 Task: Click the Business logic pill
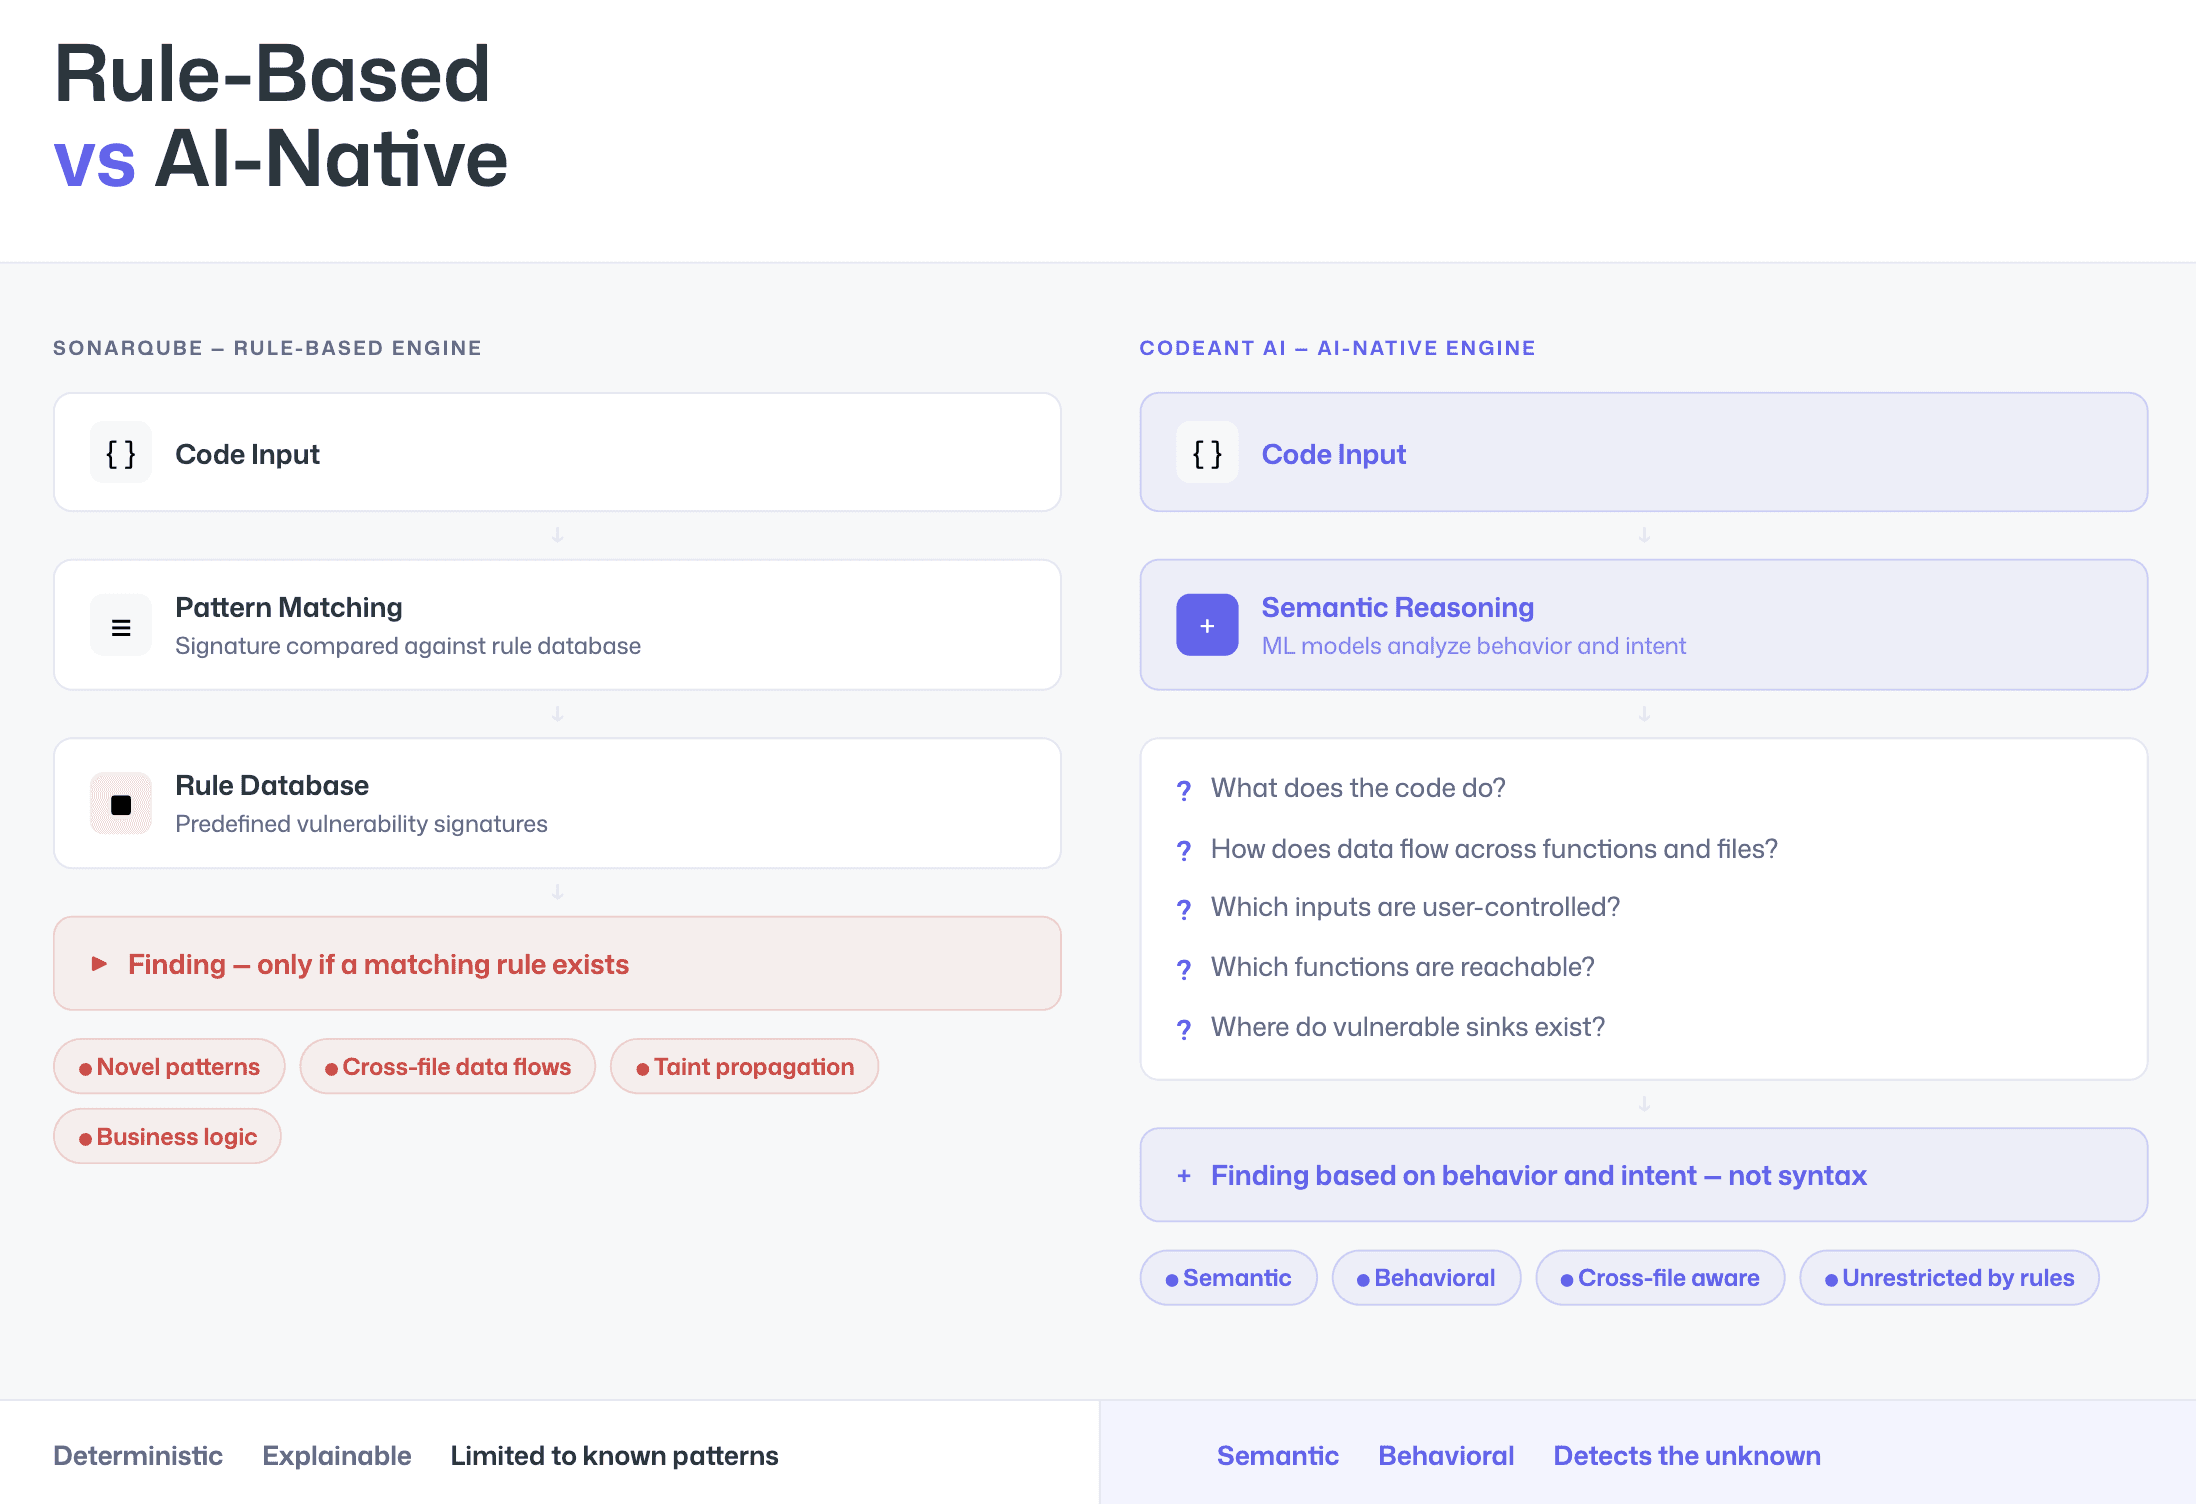tap(167, 1137)
